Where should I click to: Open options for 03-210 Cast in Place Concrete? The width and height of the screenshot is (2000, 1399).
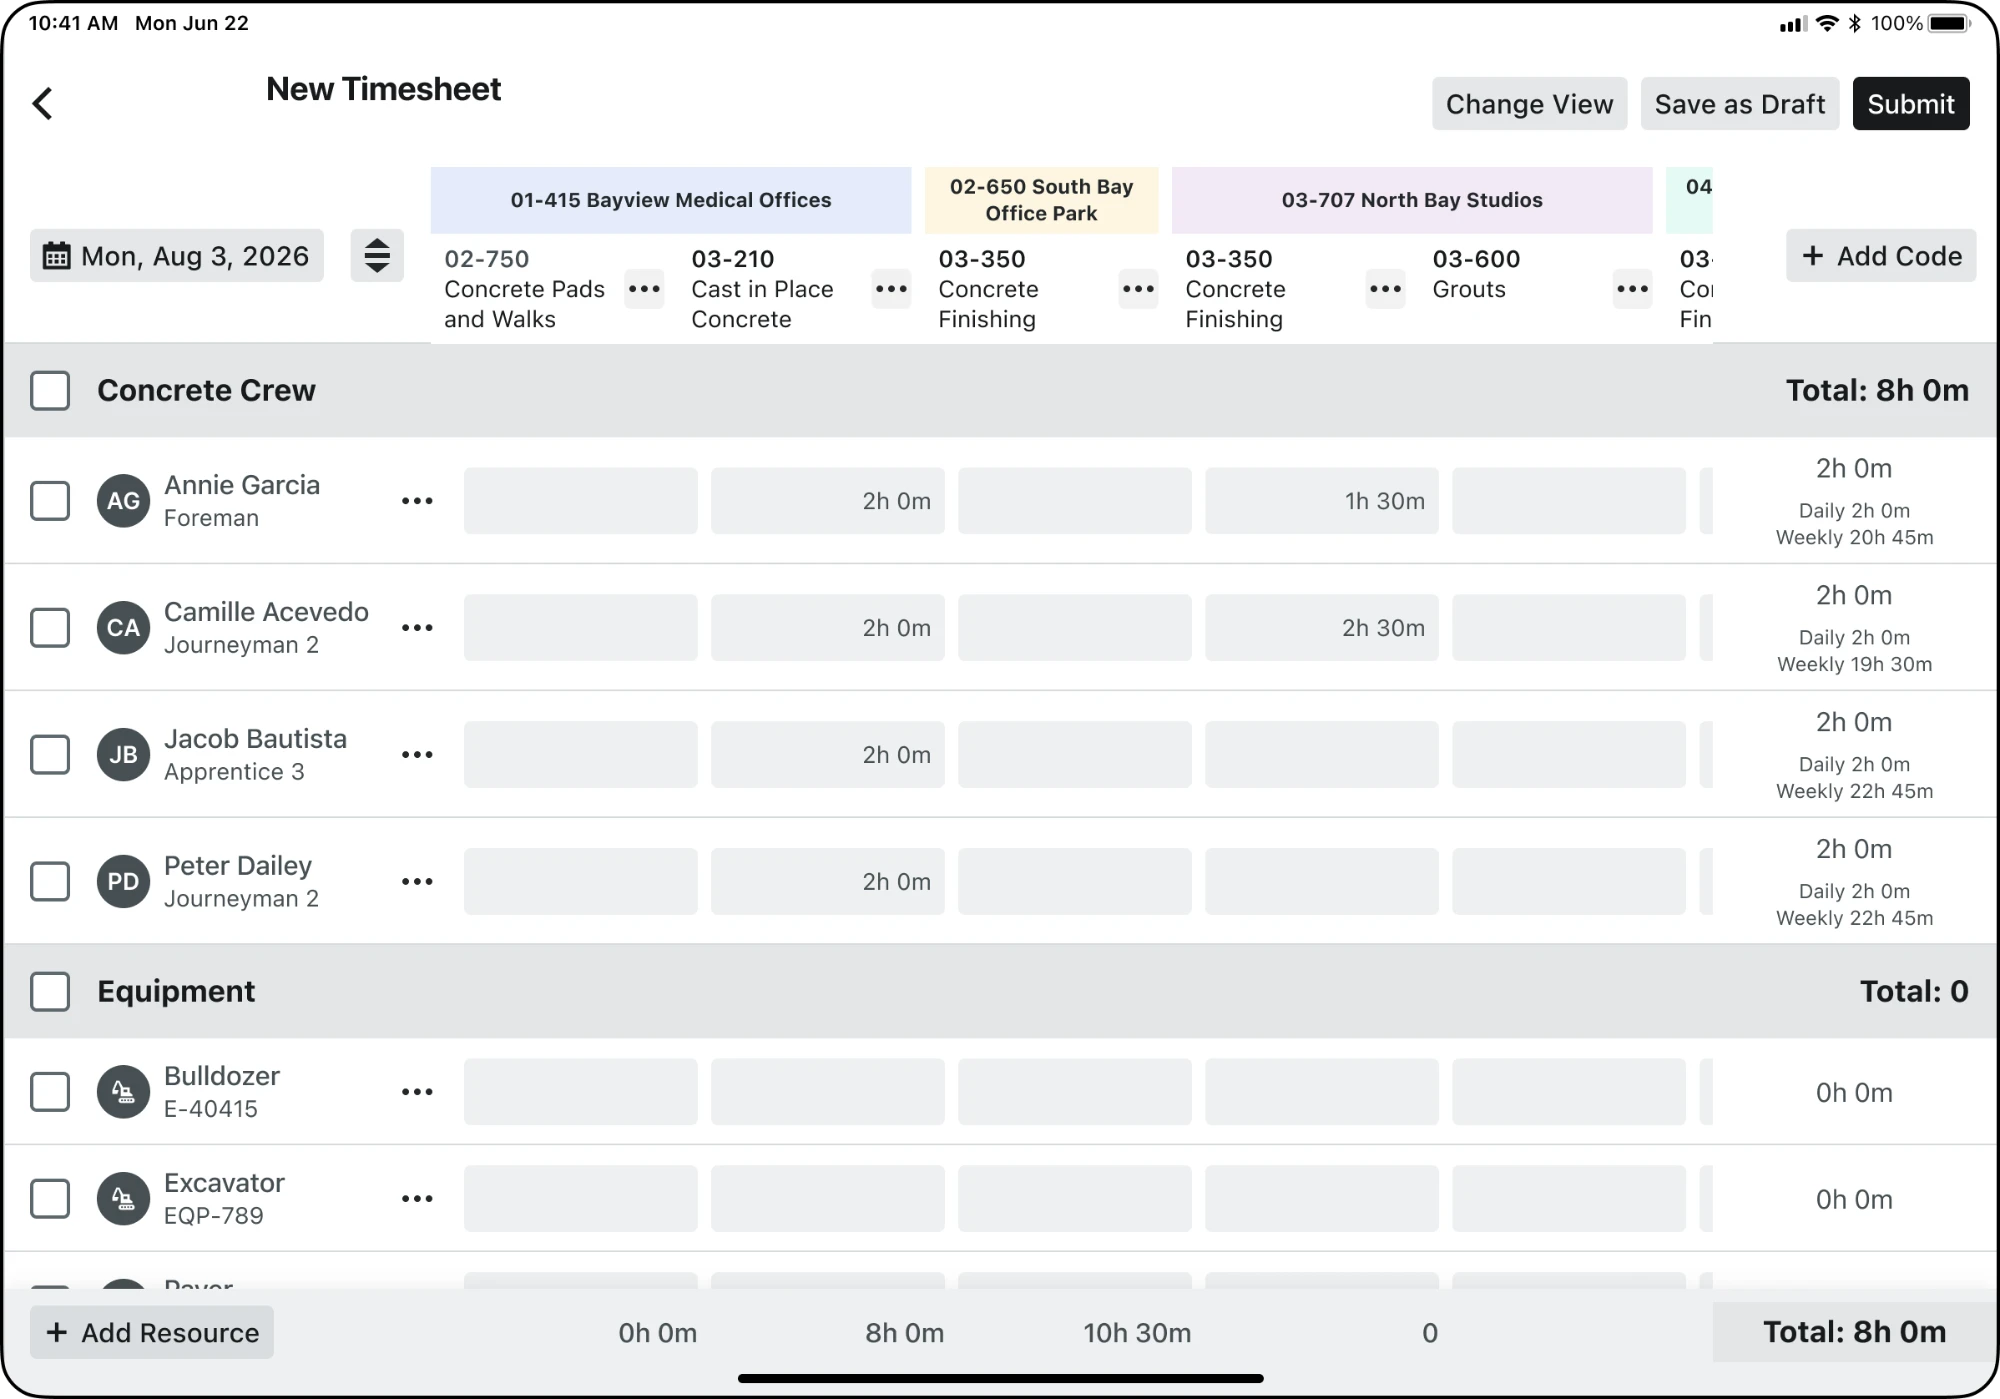point(891,289)
